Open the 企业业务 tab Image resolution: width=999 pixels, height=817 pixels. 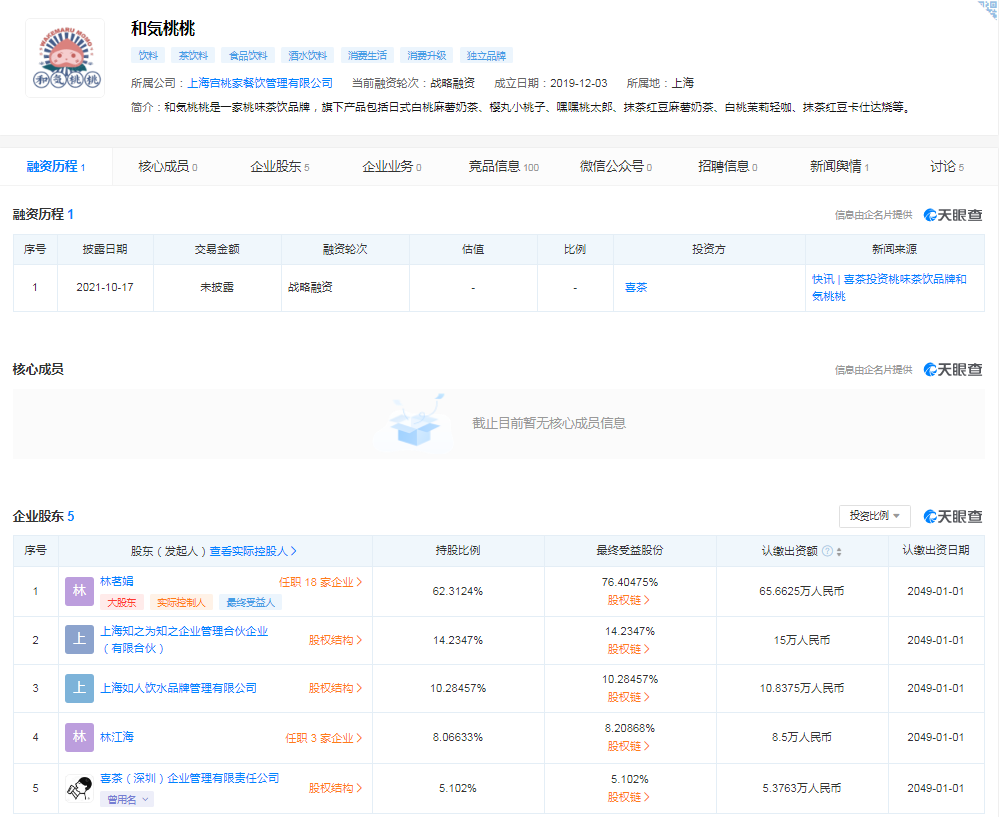[392, 167]
